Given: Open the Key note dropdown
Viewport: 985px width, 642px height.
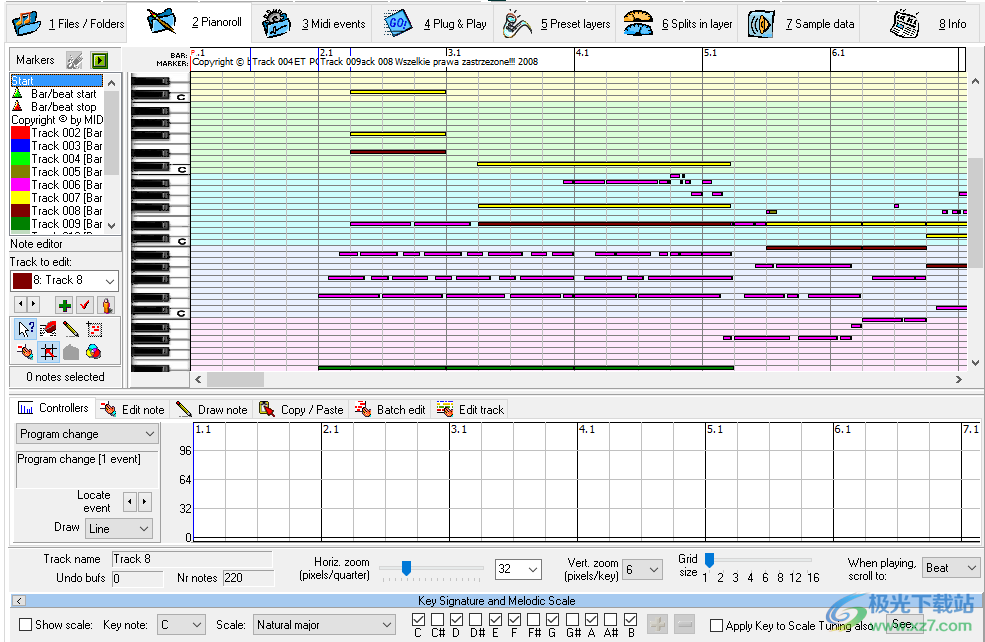Looking at the screenshot, I should pos(181,625).
